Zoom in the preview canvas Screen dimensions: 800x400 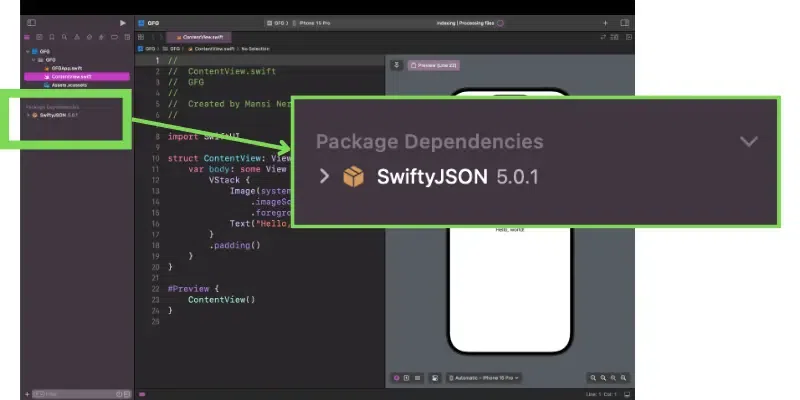tap(623, 378)
